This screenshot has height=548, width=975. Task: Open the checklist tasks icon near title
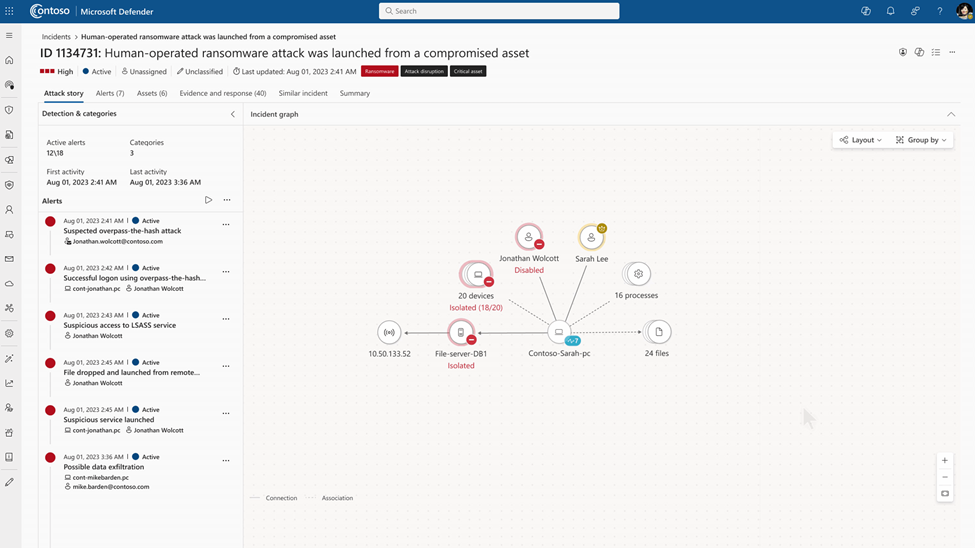pyautogui.click(x=936, y=52)
